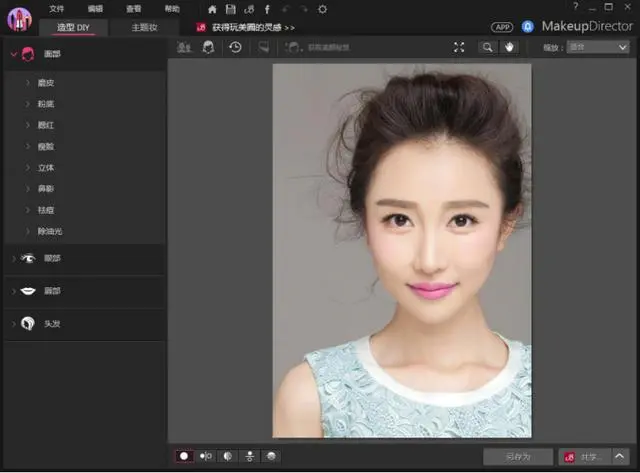Toggle half-face compare view icon

(x=228, y=456)
